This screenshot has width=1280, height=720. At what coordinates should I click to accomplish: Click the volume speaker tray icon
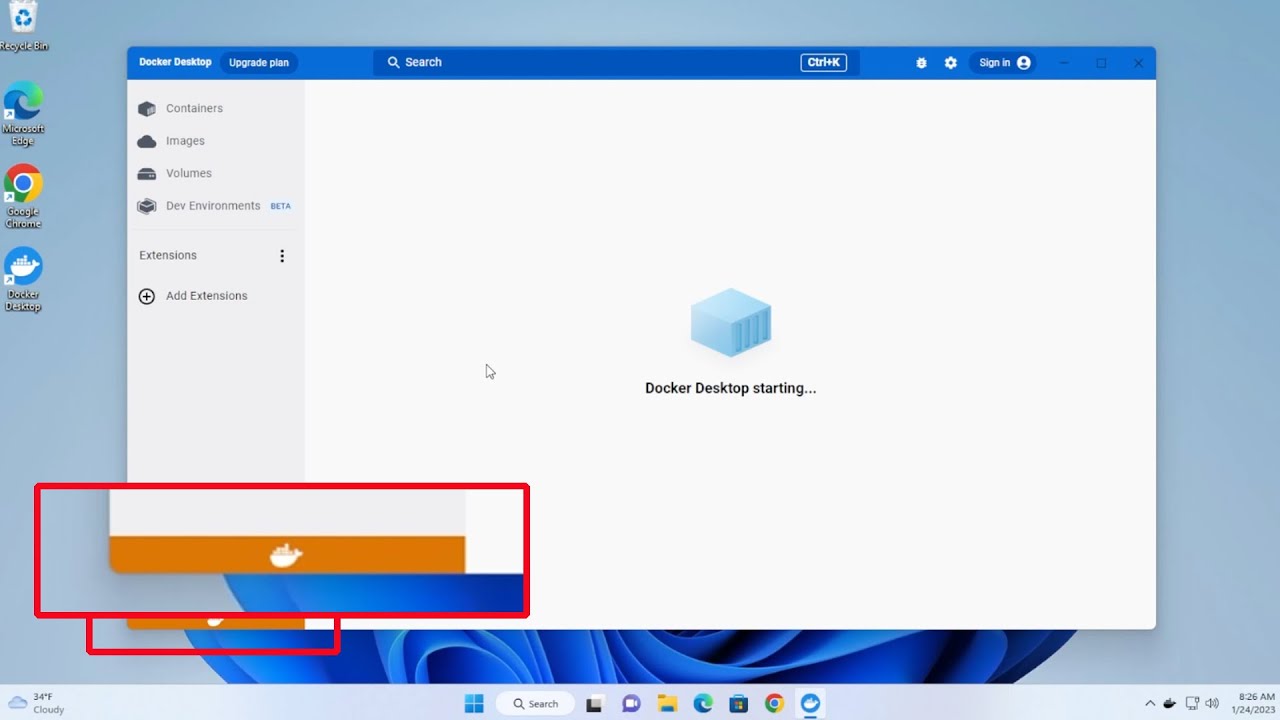point(1212,703)
